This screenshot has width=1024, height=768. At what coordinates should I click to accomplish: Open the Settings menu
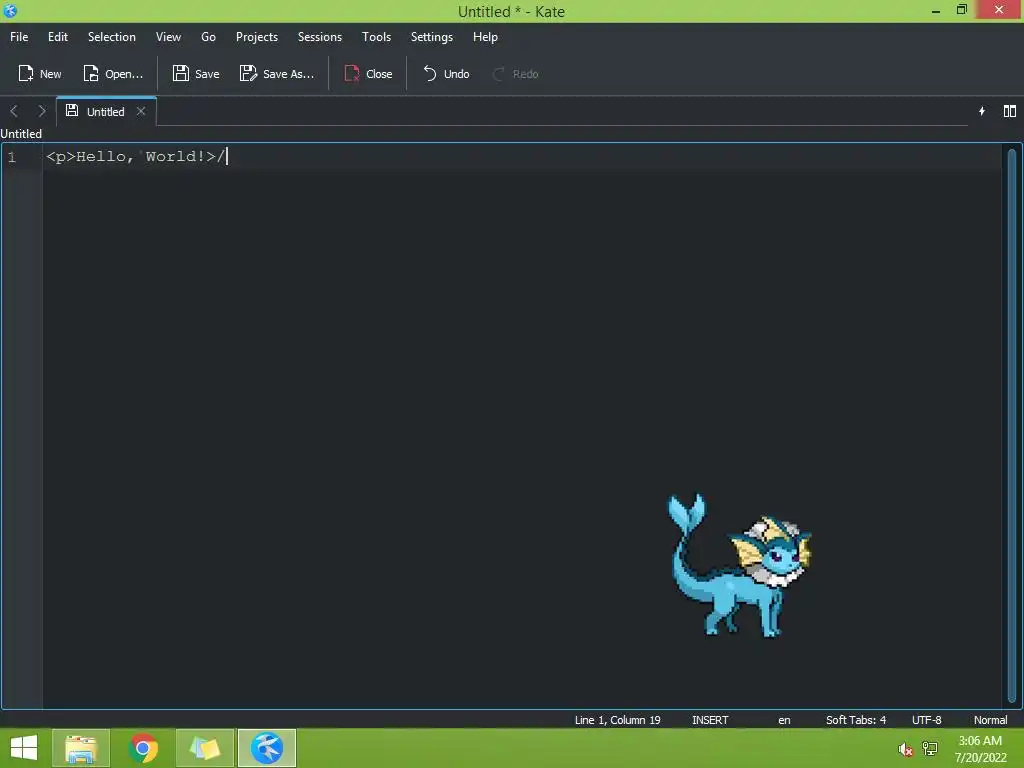pos(432,37)
